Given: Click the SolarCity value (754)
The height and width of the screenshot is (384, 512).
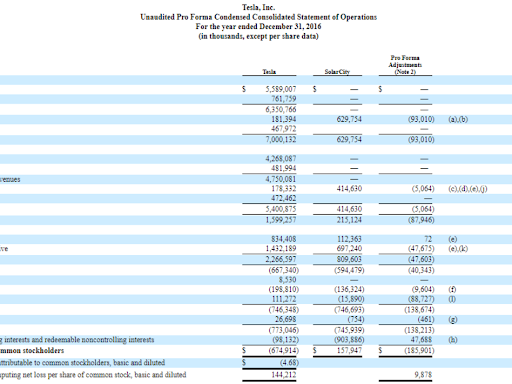Looking at the screenshot, I should point(356,319).
